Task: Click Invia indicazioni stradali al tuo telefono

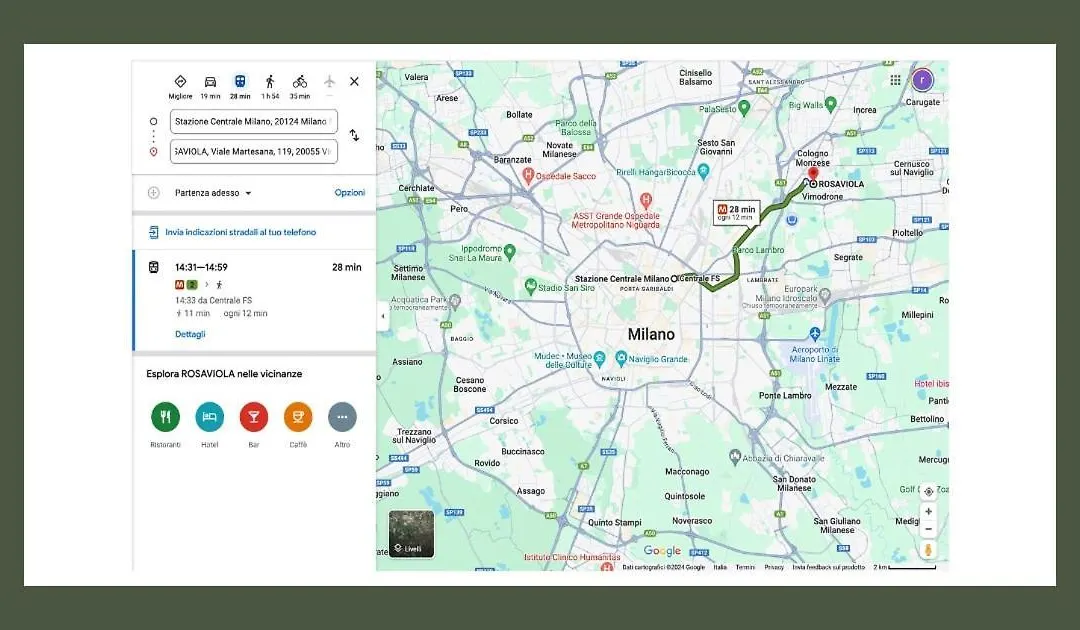Action: coord(240,232)
